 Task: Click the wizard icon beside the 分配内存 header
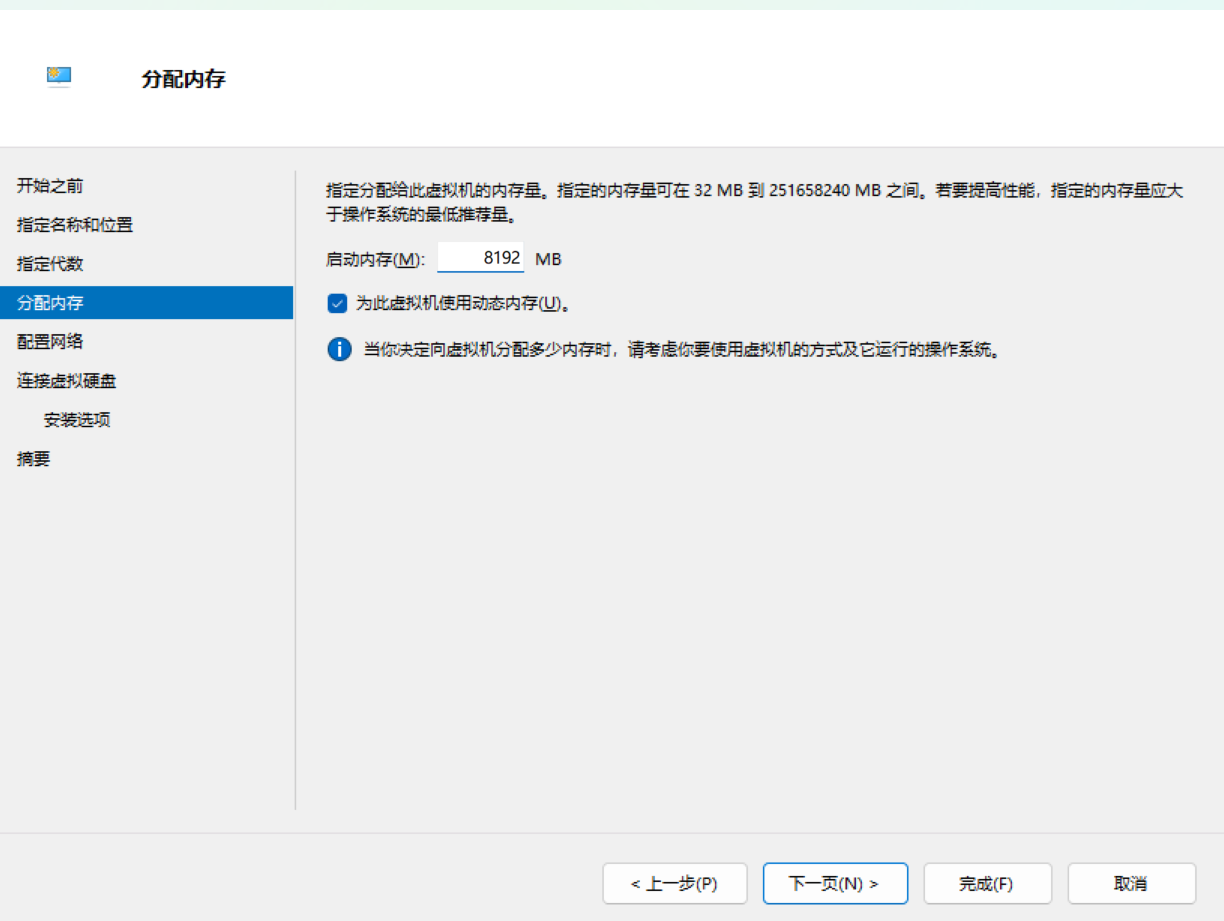[59, 77]
